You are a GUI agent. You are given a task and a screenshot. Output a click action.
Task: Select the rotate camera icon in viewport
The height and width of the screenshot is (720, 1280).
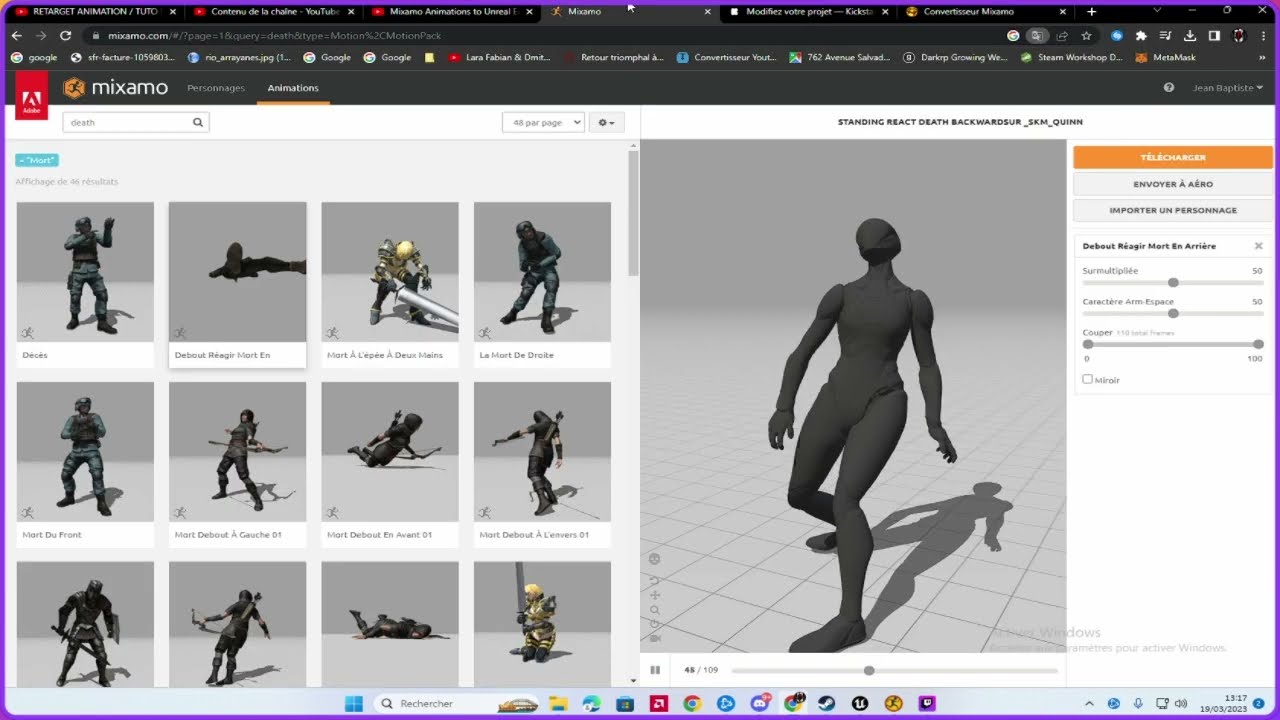click(x=655, y=580)
